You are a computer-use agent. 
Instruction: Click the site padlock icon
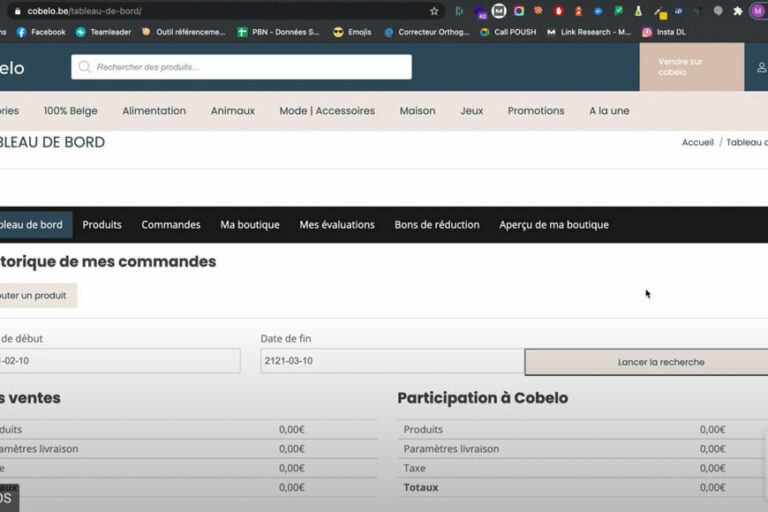17,11
